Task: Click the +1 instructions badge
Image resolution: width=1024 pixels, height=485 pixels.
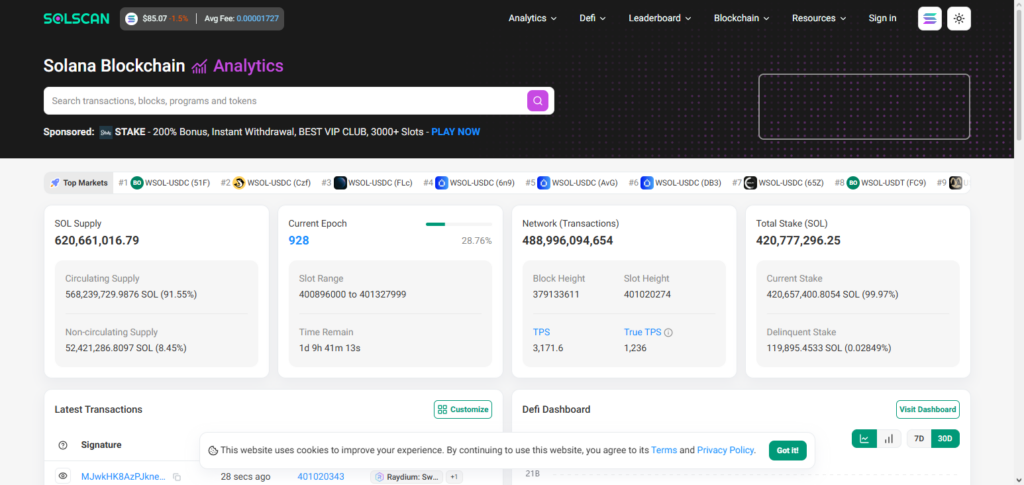Action: pyautogui.click(x=454, y=477)
